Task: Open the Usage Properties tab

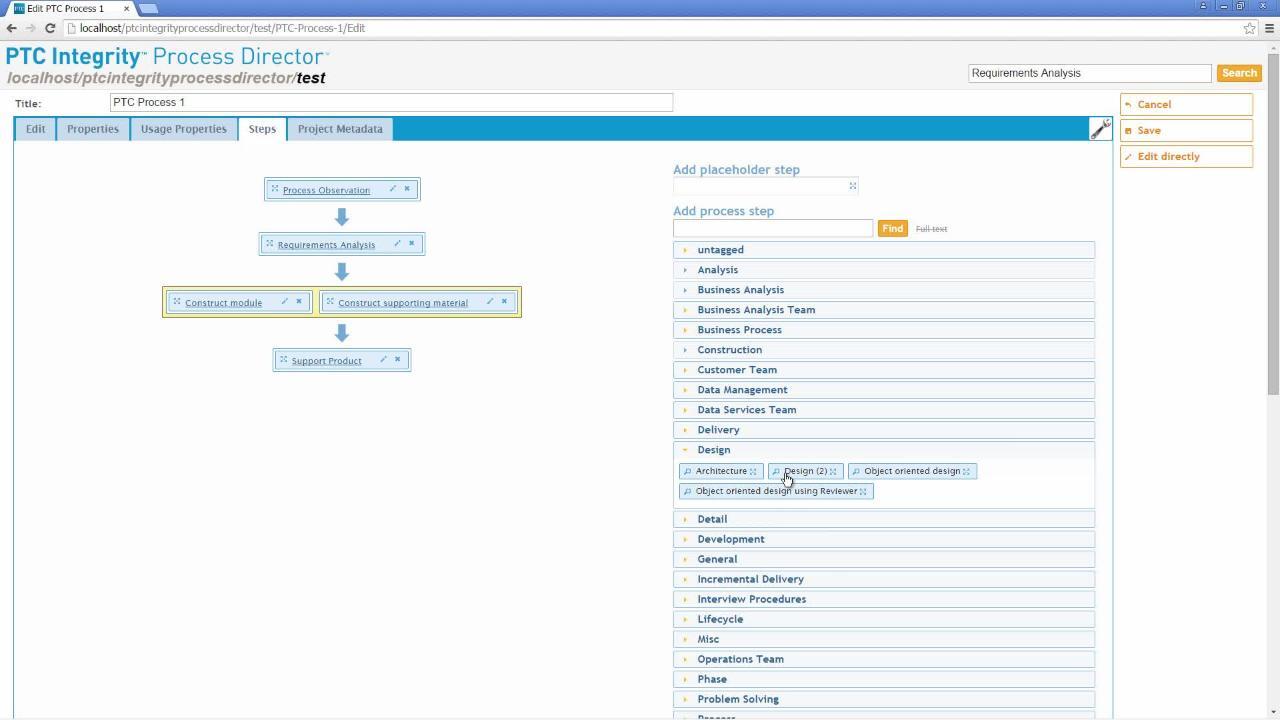Action: point(184,129)
